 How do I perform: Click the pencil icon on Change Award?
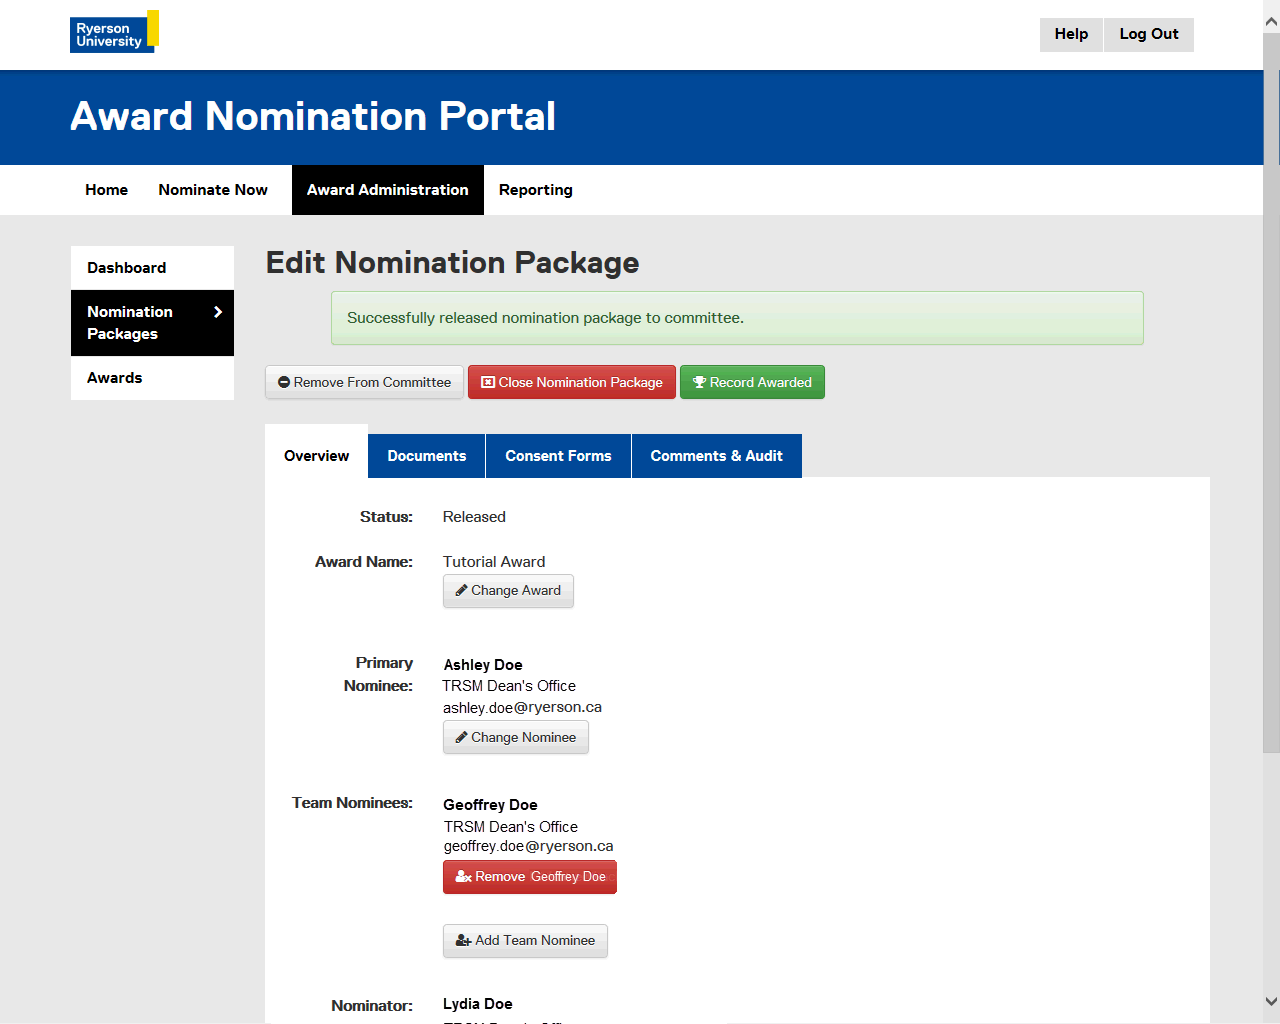tap(461, 591)
